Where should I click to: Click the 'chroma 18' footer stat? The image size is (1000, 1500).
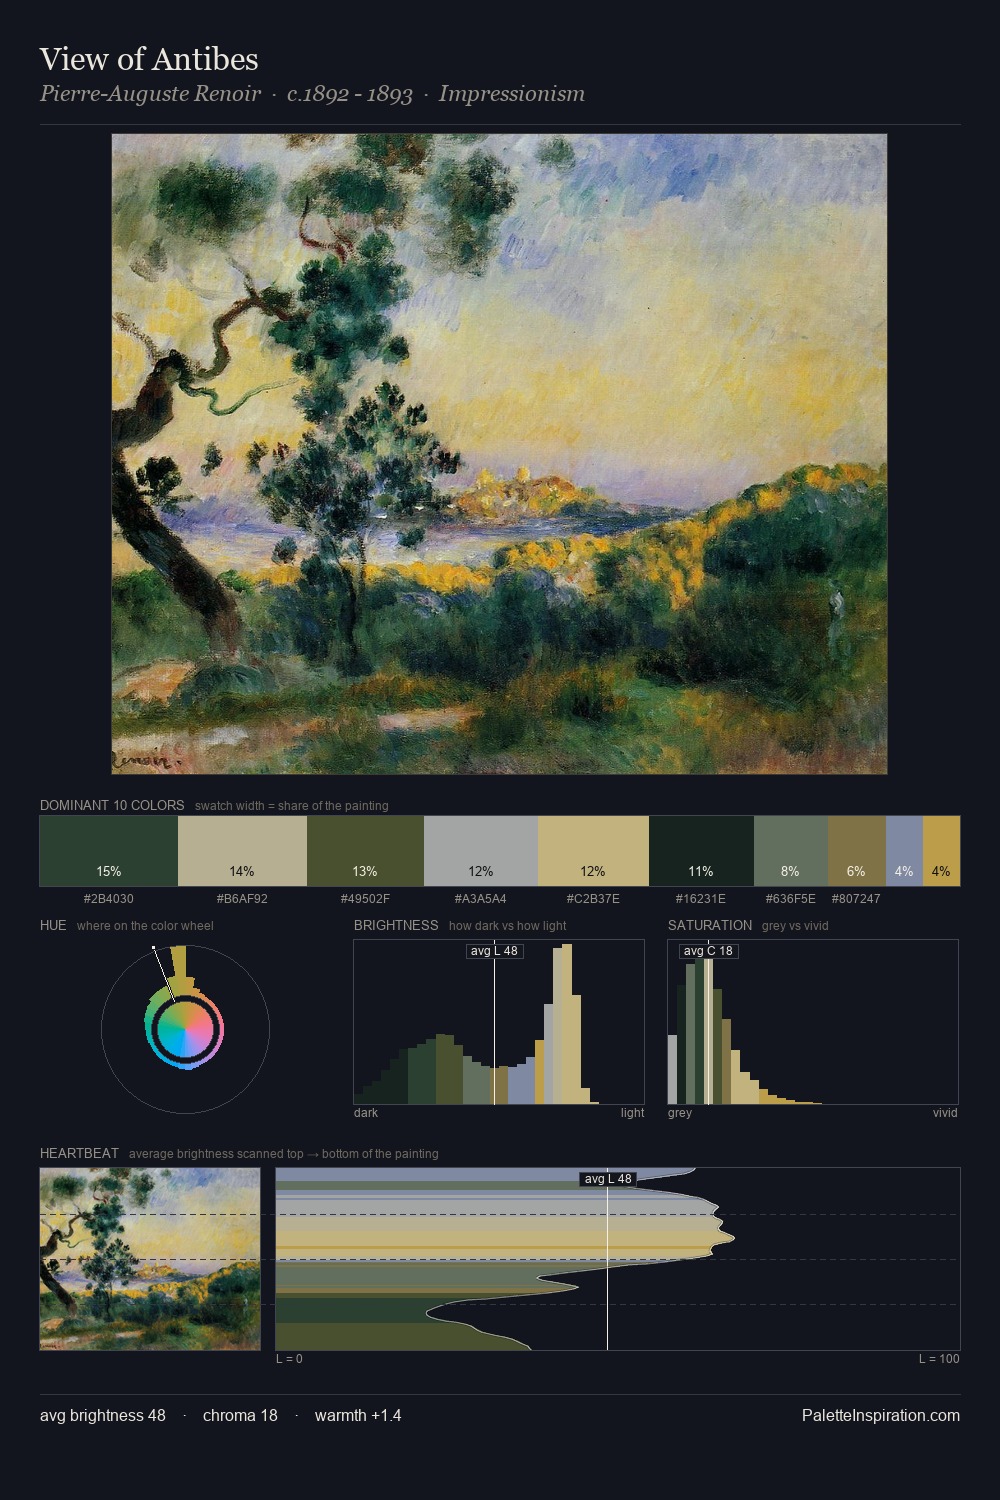click(240, 1415)
